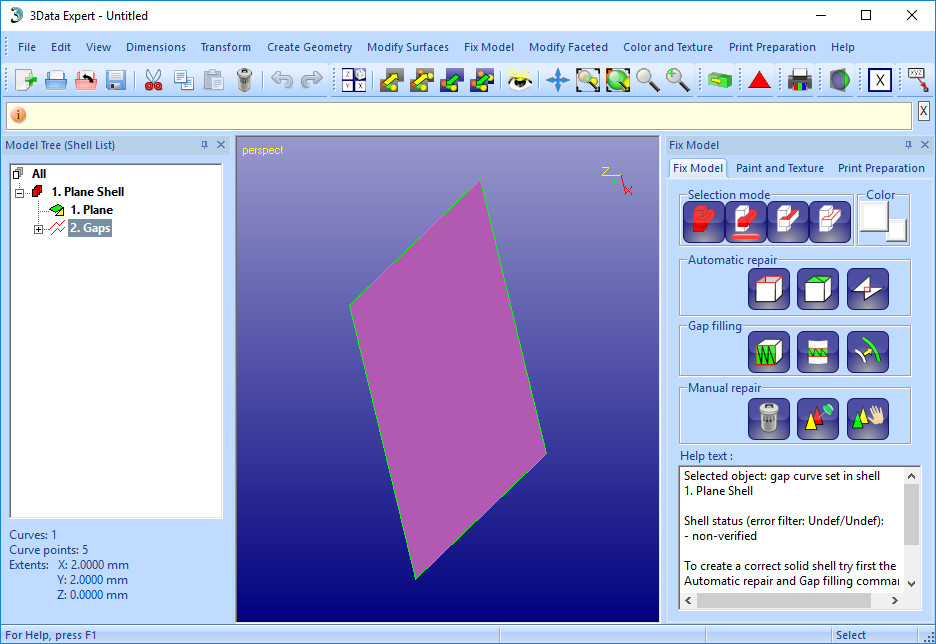
Task: Open the Create Geometry menu
Action: click(309, 47)
